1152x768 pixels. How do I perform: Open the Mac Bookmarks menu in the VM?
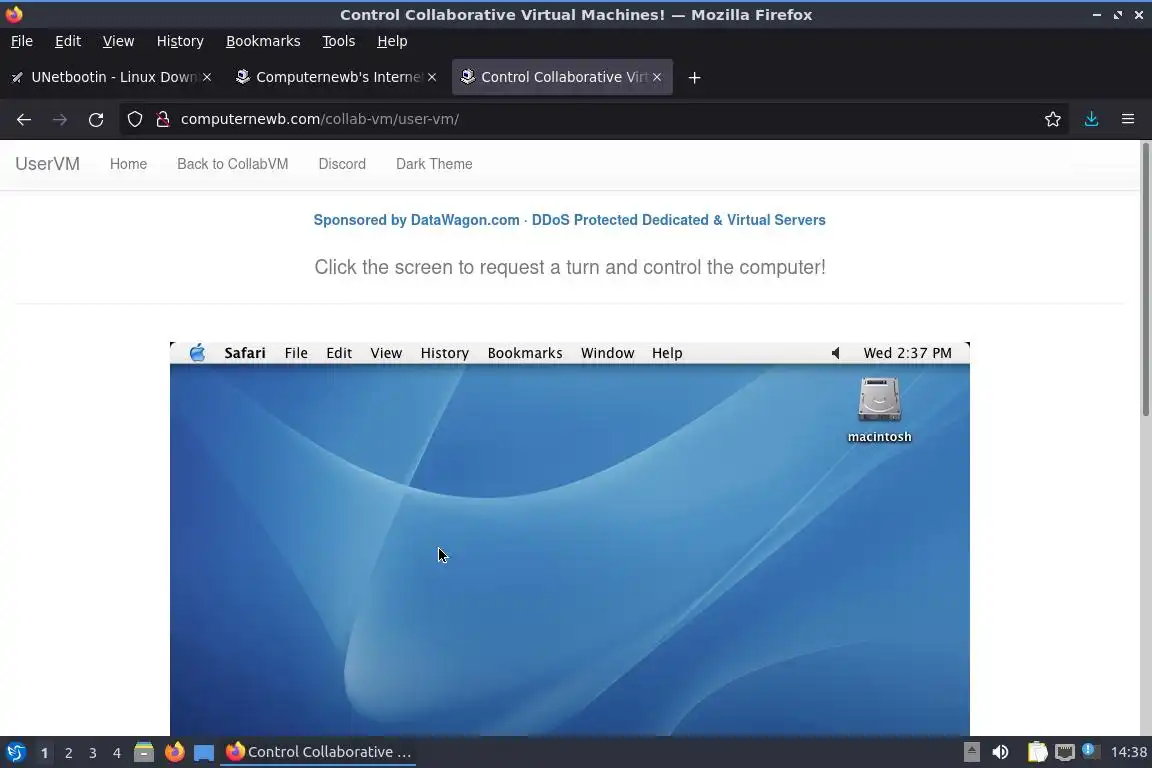(525, 353)
